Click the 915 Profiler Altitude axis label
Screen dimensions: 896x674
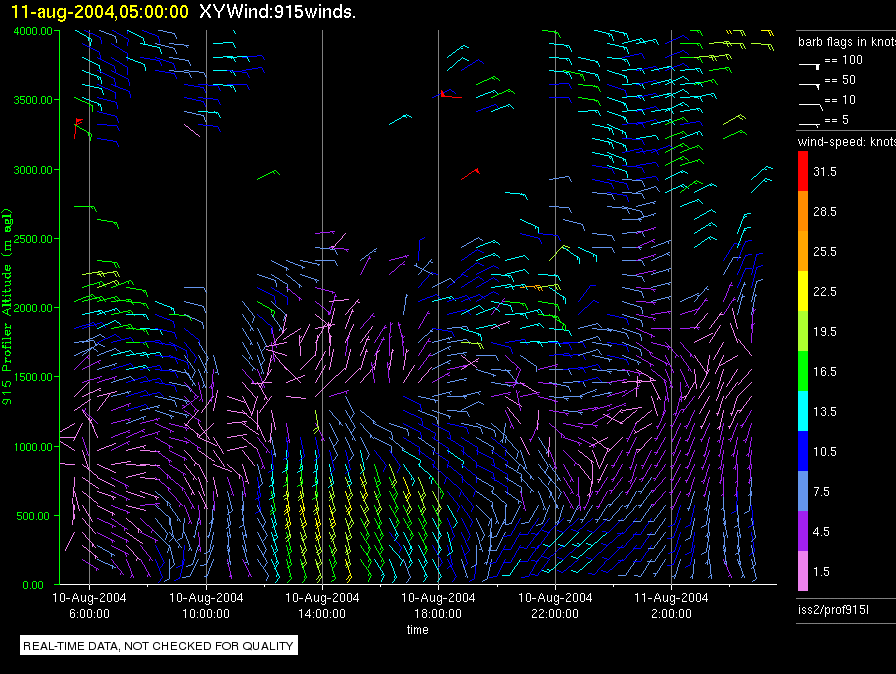coord(7,307)
